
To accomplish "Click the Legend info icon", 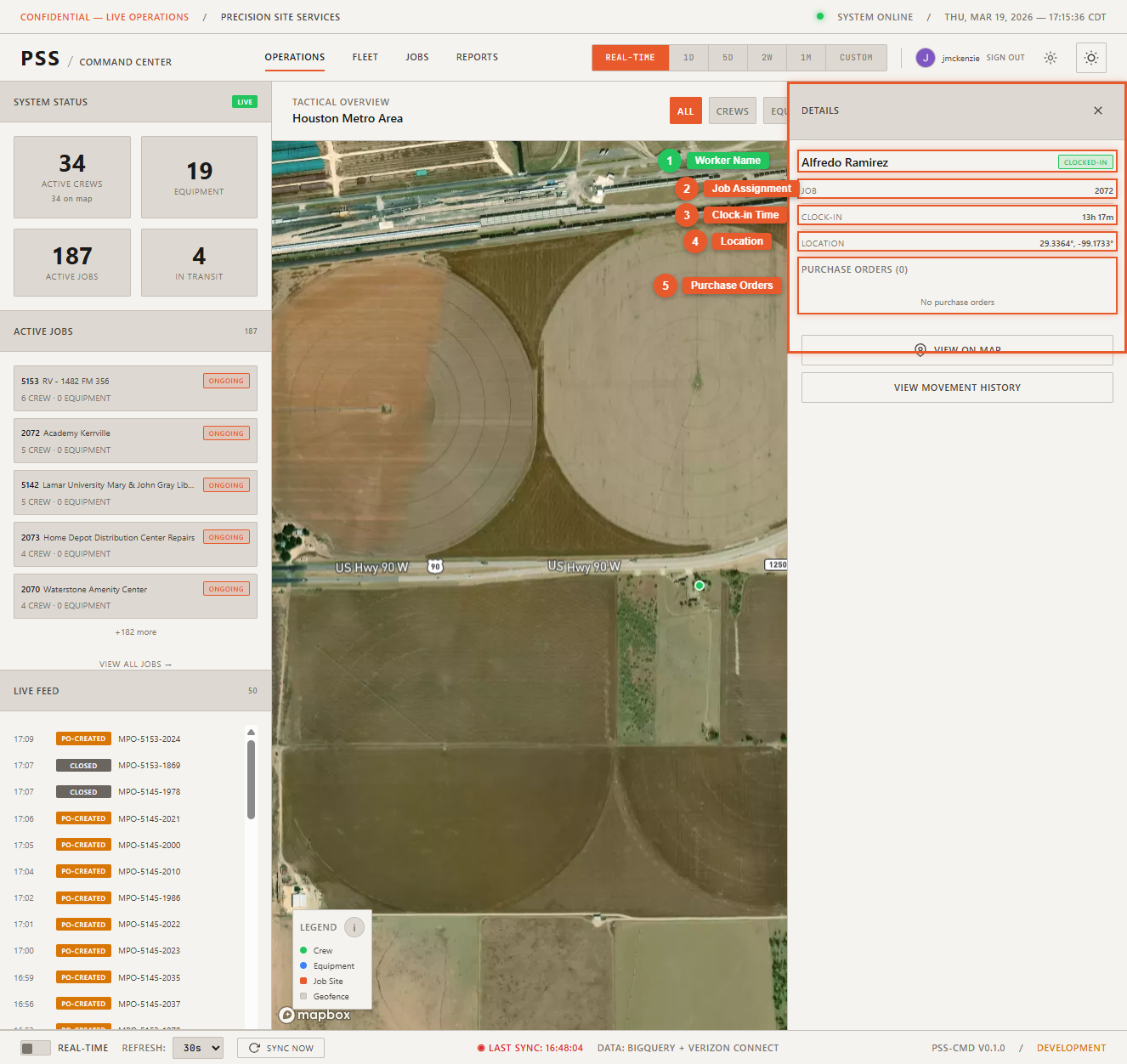I will (357, 927).
